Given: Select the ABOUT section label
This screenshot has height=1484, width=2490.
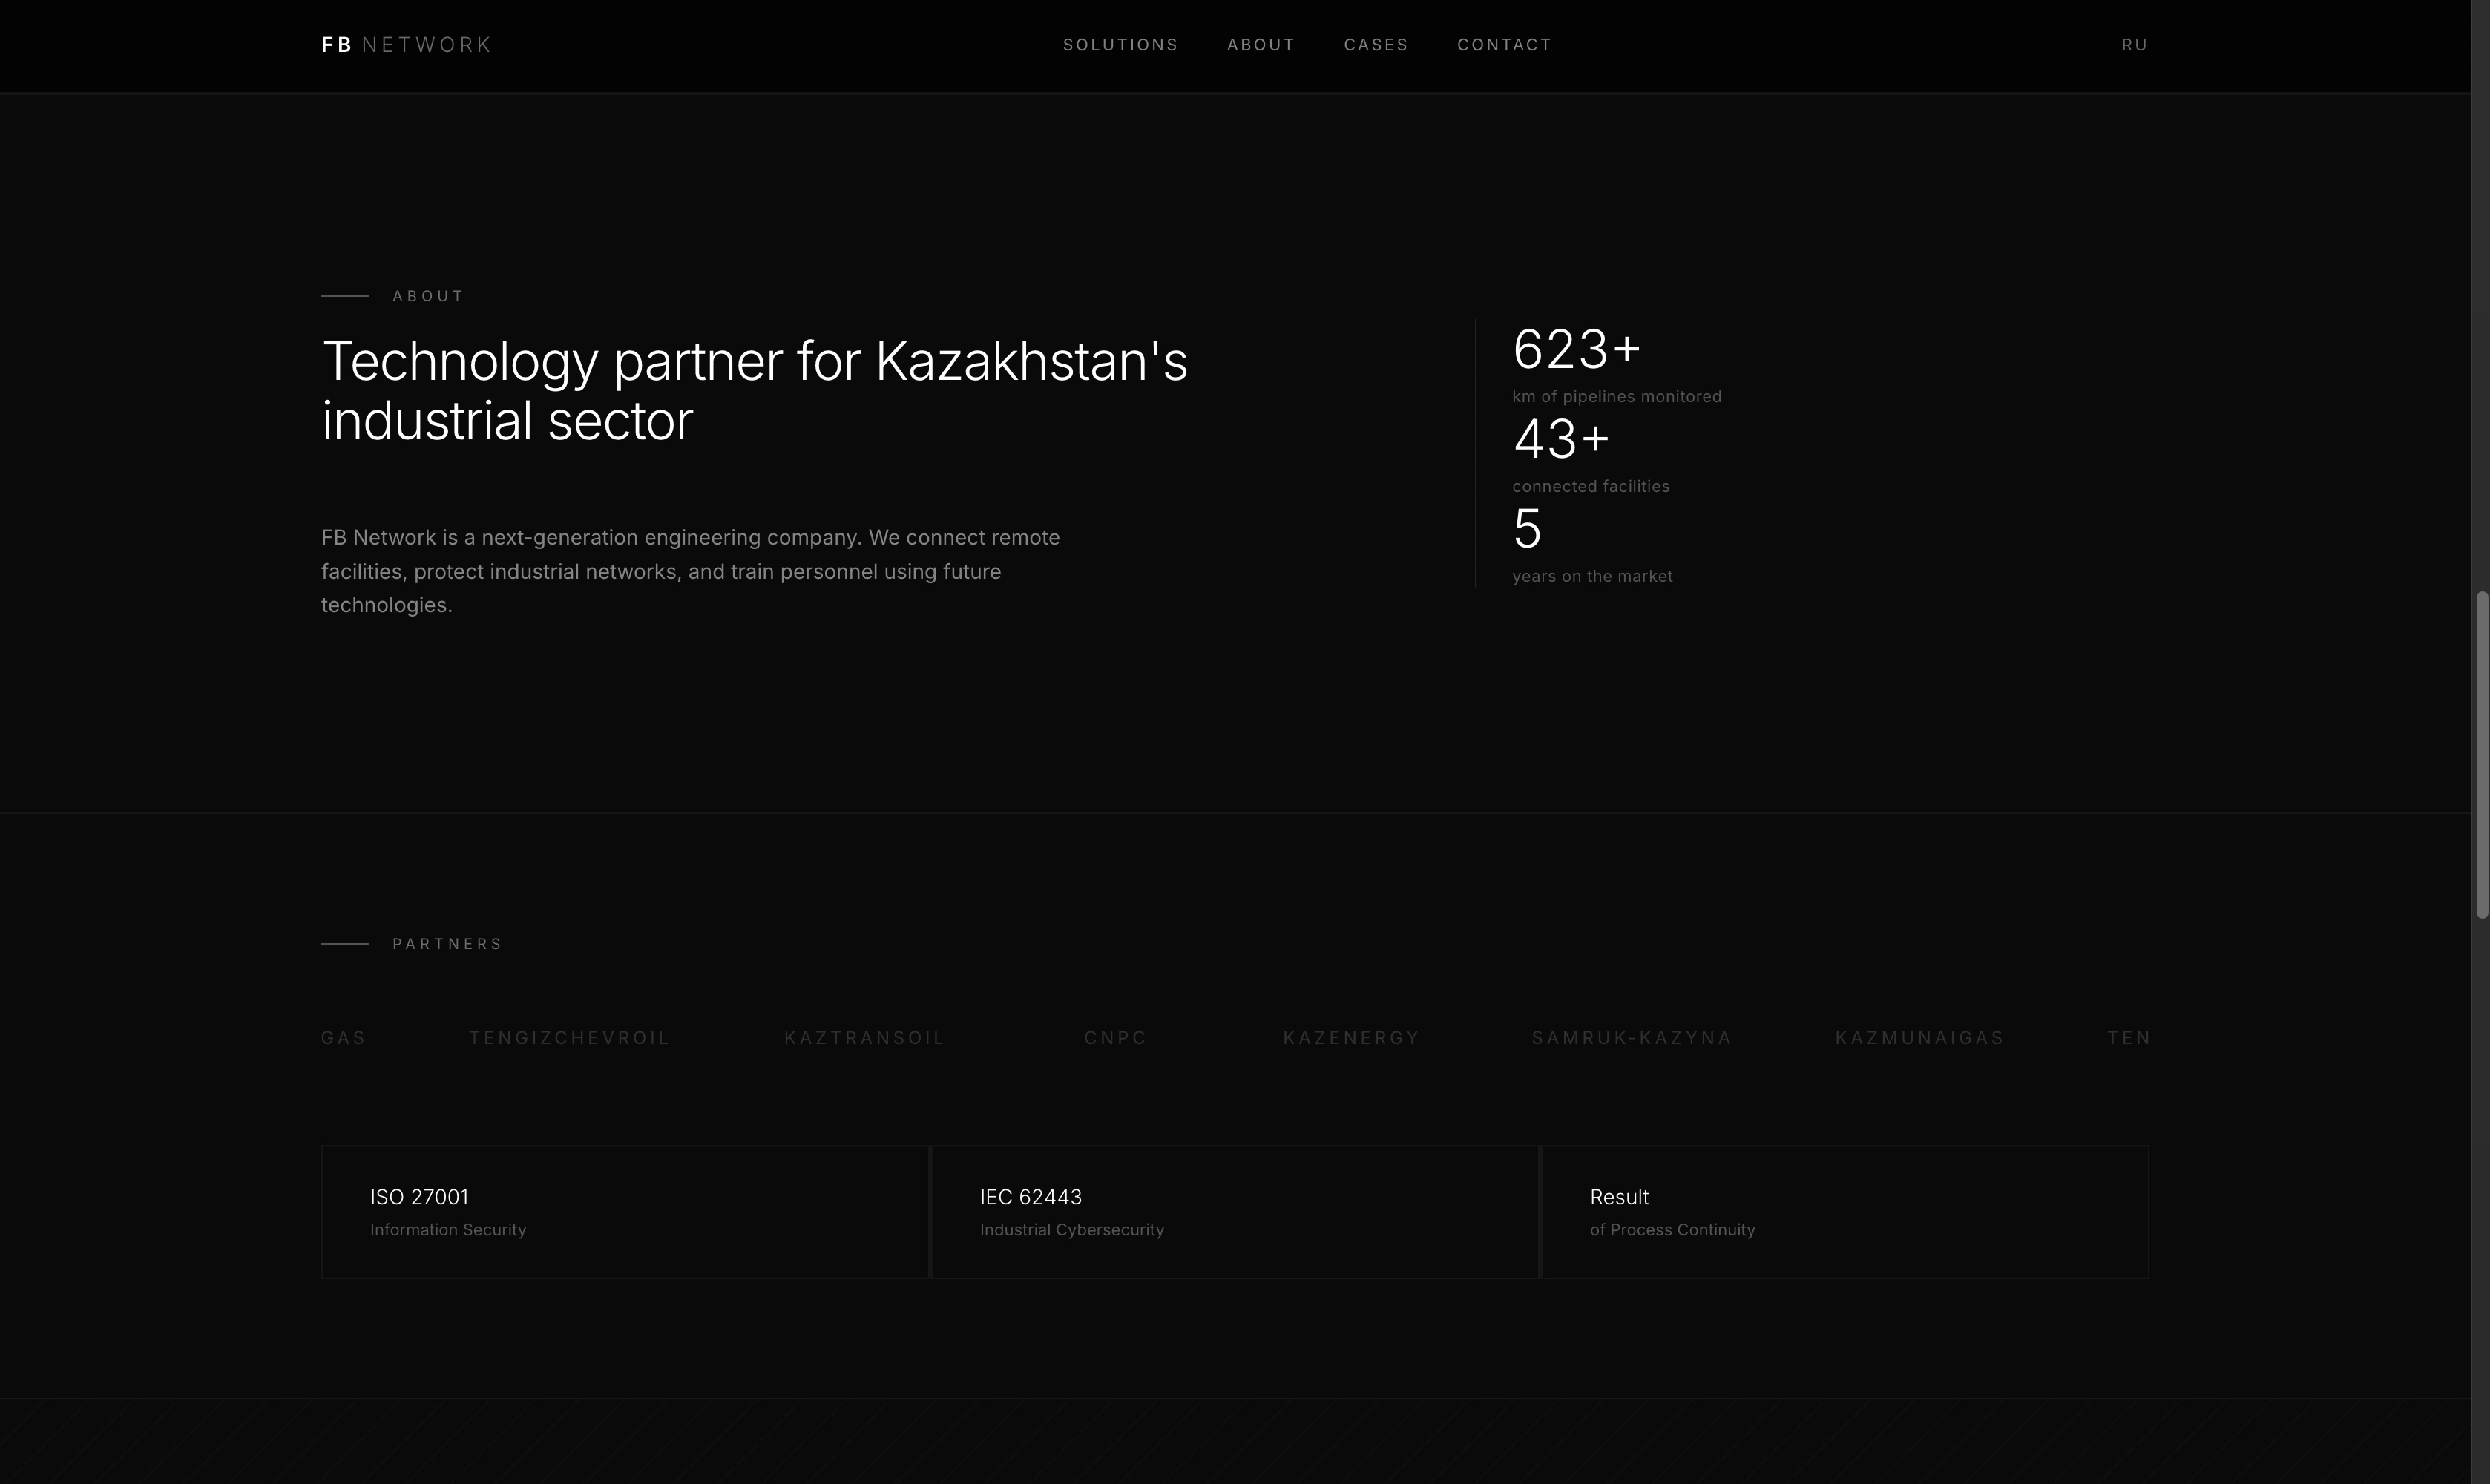Looking at the screenshot, I should (428, 296).
